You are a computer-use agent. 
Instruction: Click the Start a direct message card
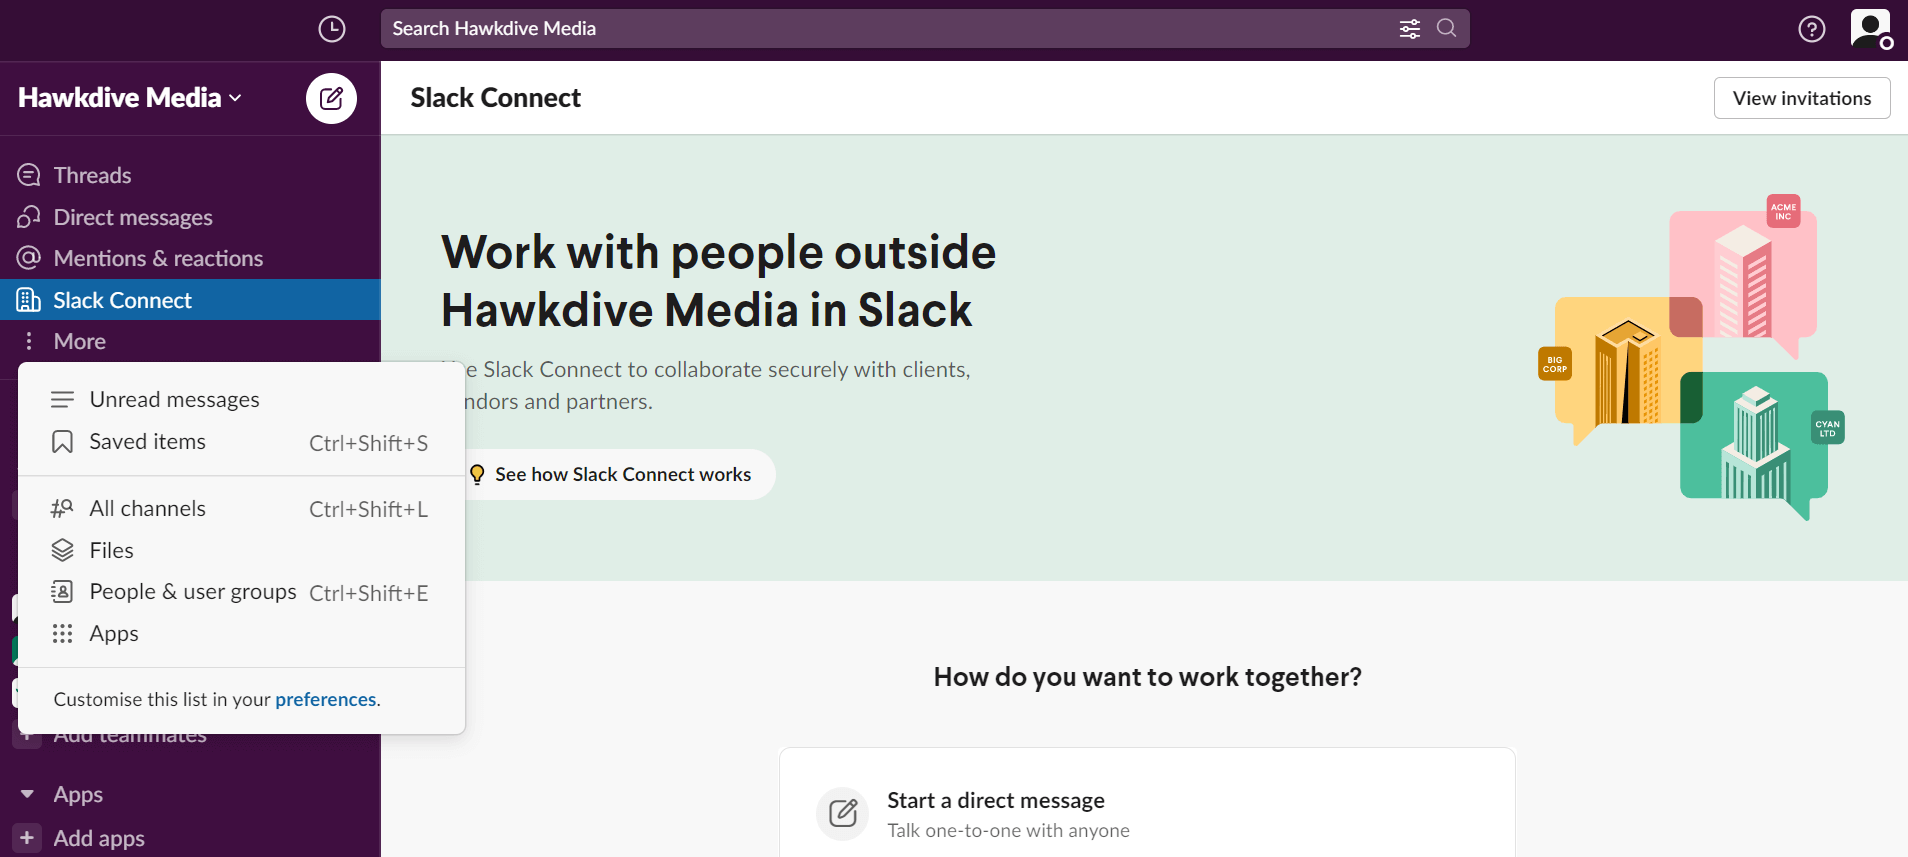pyautogui.click(x=1147, y=803)
